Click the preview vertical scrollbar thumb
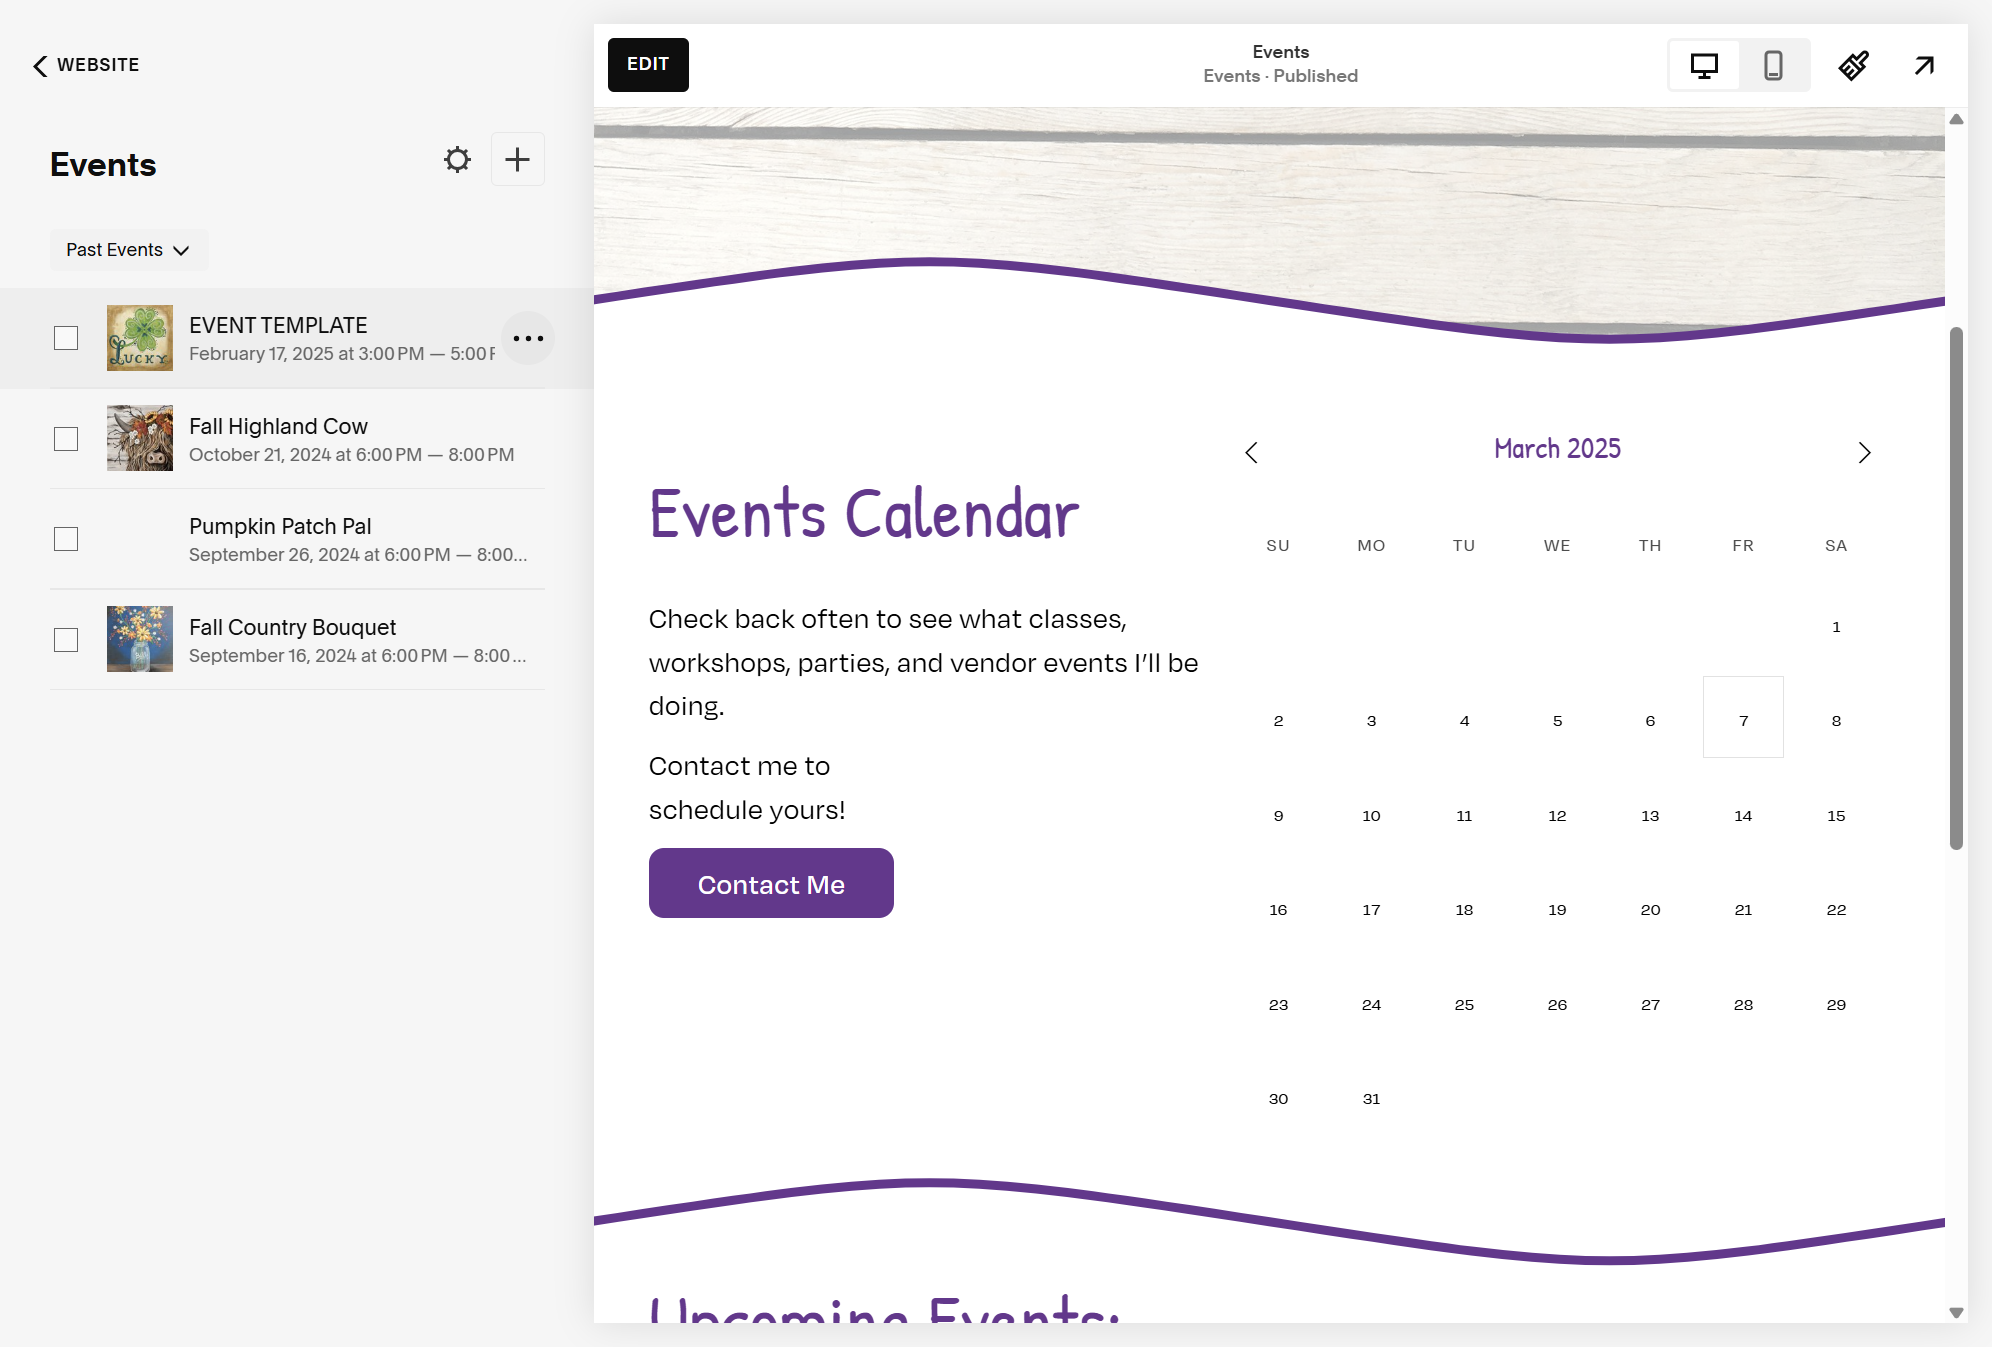This screenshot has height=1347, width=1992. (1956, 588)
